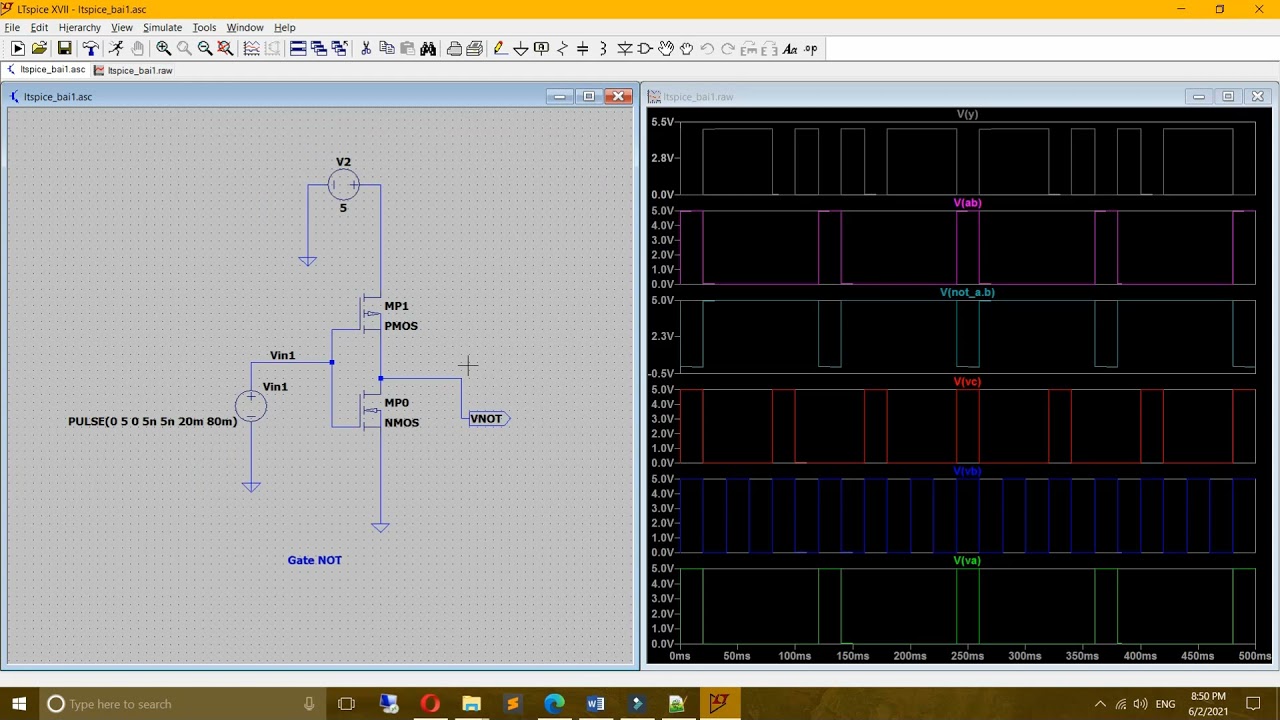Viewport: 1280px width, 720px height.
Task: Open the taskbar File Explorer icon
Action: [x=471, y=704]
